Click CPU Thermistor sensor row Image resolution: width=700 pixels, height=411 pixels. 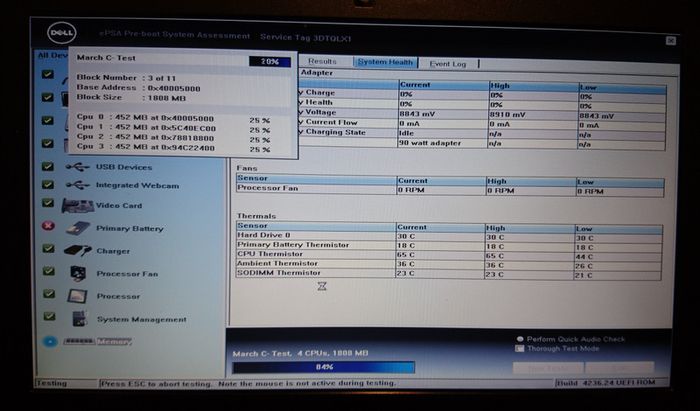coord(449,255)
